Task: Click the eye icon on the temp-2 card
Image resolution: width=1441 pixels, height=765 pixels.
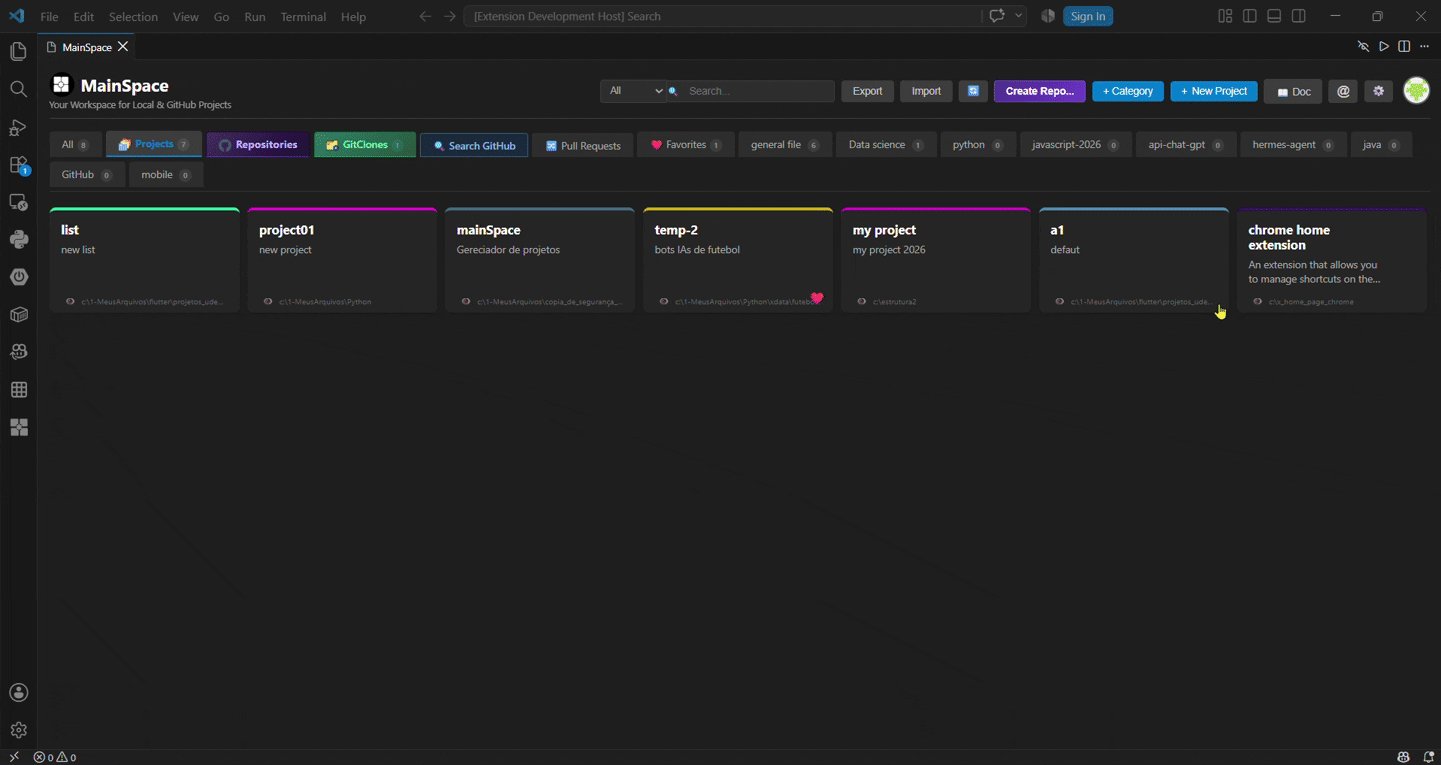Action: click(x=664, y=301)
